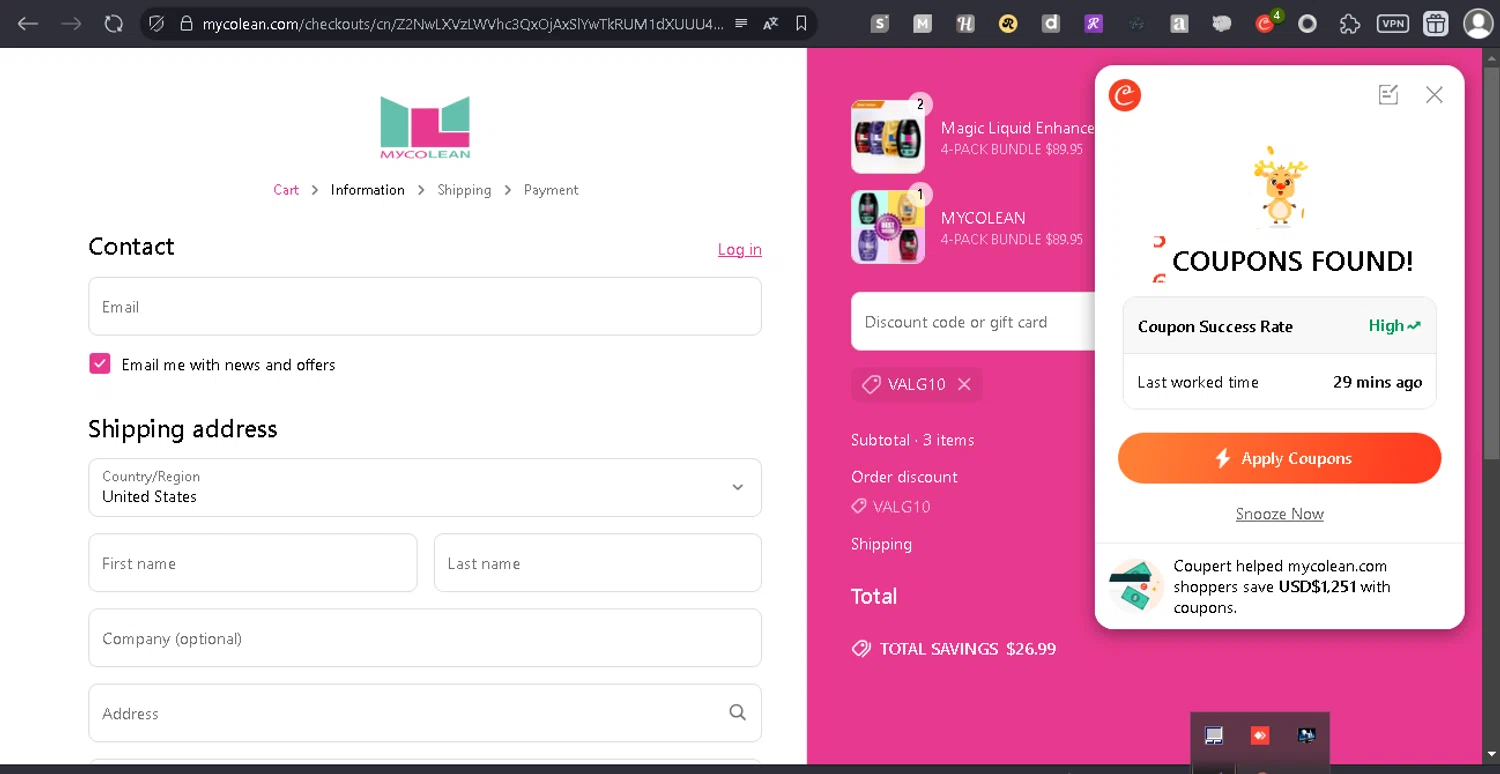Click the 'TOTAL SAVINGS $26.99' text
The height and width of the screenshot is (774, 1500).
(x=968, y=649)
